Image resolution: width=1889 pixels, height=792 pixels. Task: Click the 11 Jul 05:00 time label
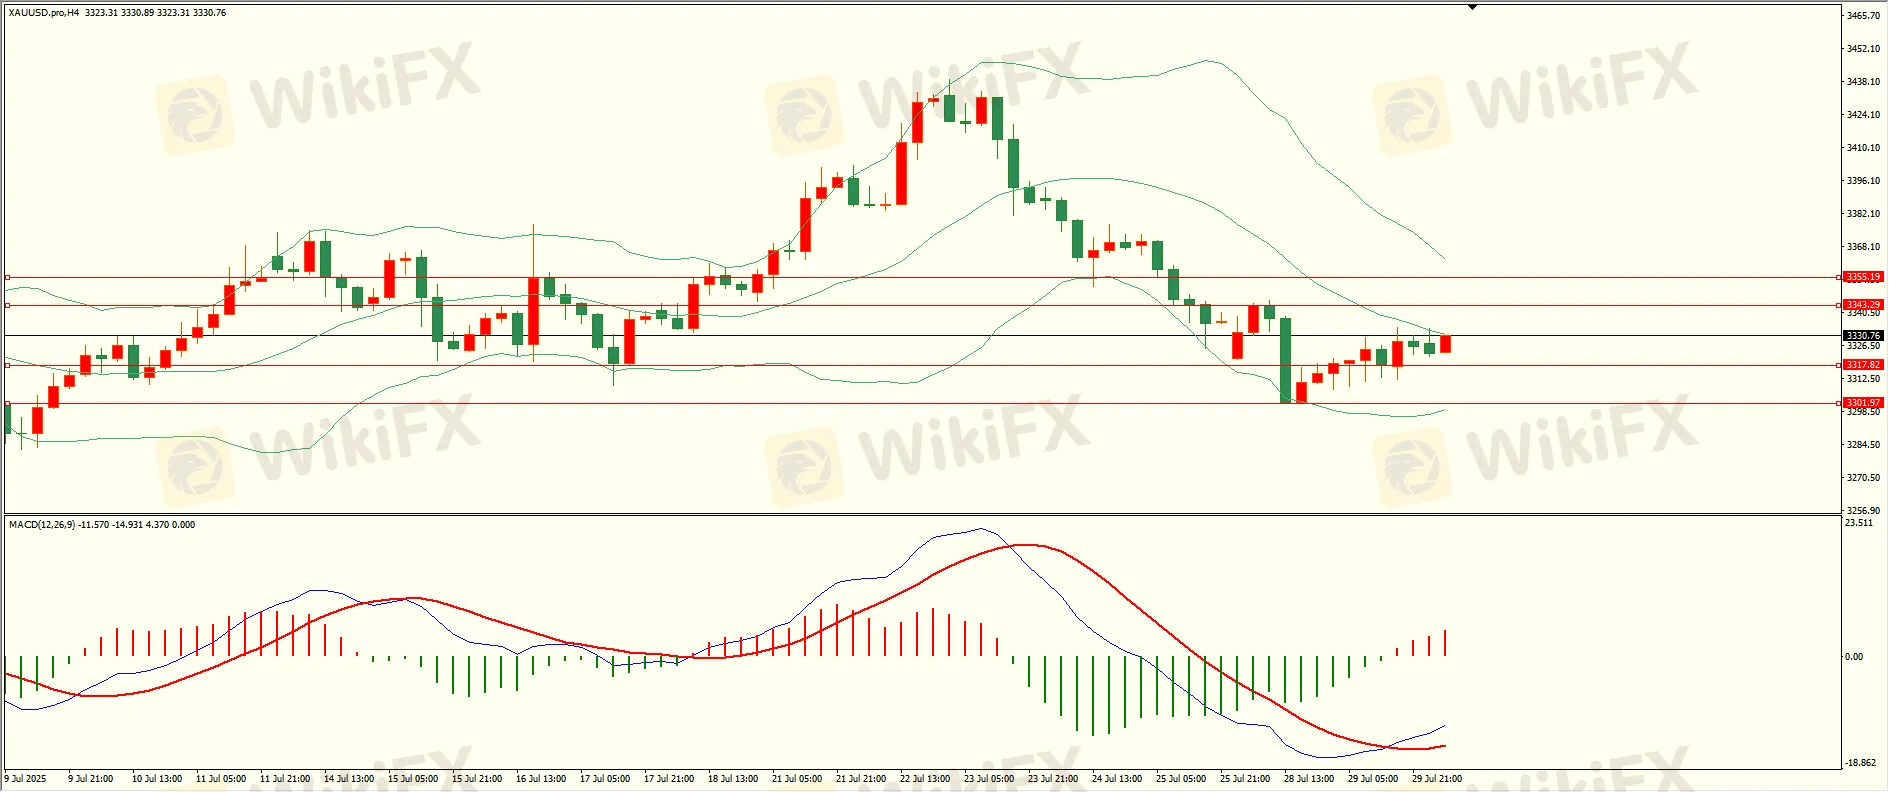[x=221, y=779]
